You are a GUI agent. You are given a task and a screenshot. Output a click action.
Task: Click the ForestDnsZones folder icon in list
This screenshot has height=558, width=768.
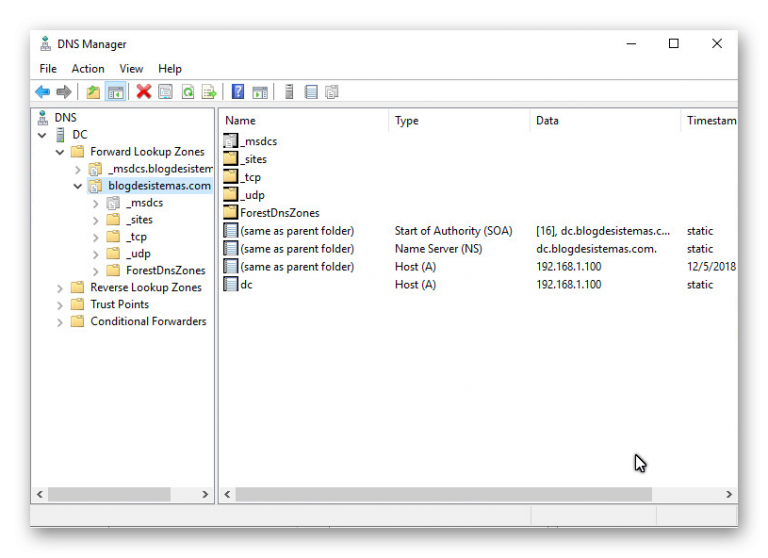(x=231, y=213)
